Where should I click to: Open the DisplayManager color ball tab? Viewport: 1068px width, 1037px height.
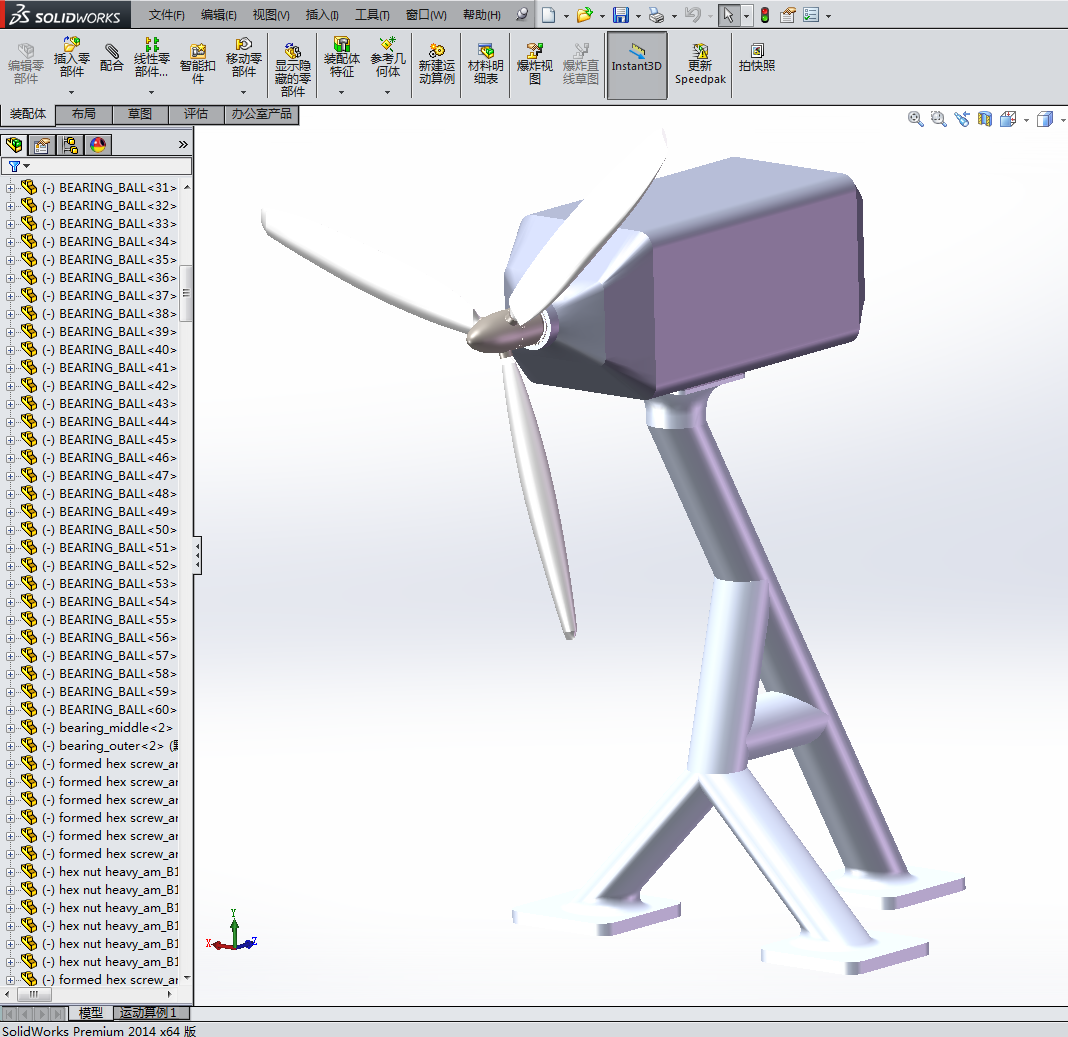click(x=97, y=145)
